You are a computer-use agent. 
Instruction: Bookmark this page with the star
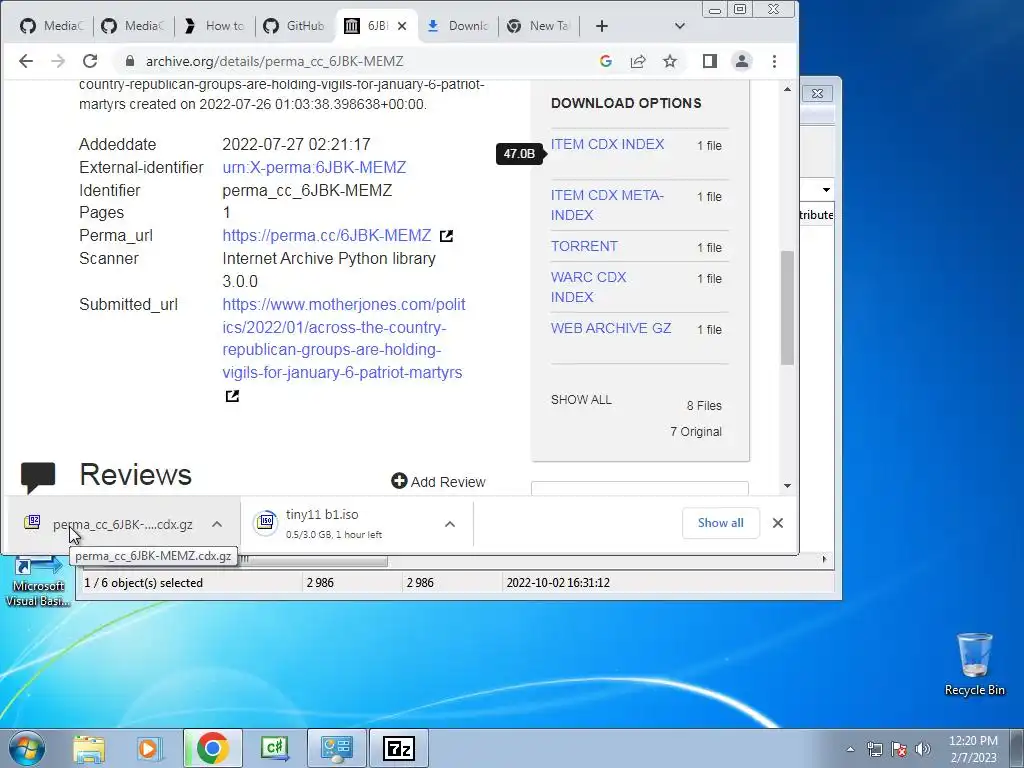tap(669, 61)
